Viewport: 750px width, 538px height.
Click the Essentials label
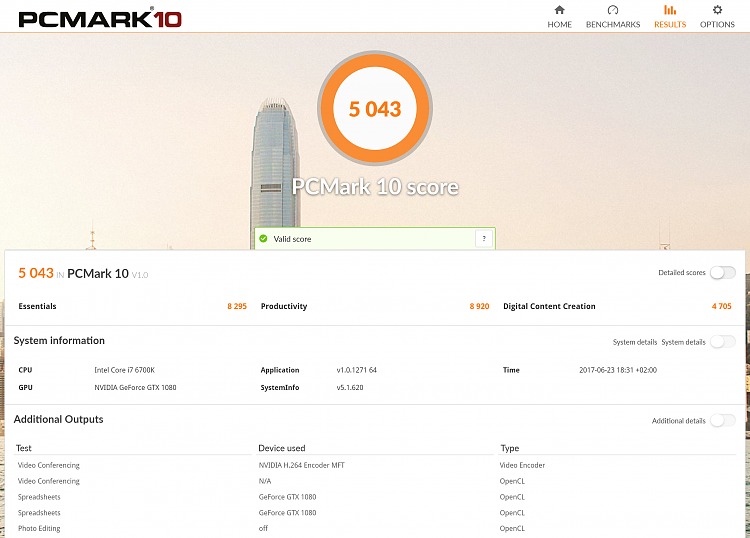pyautogui.click(x=37, y=307)
